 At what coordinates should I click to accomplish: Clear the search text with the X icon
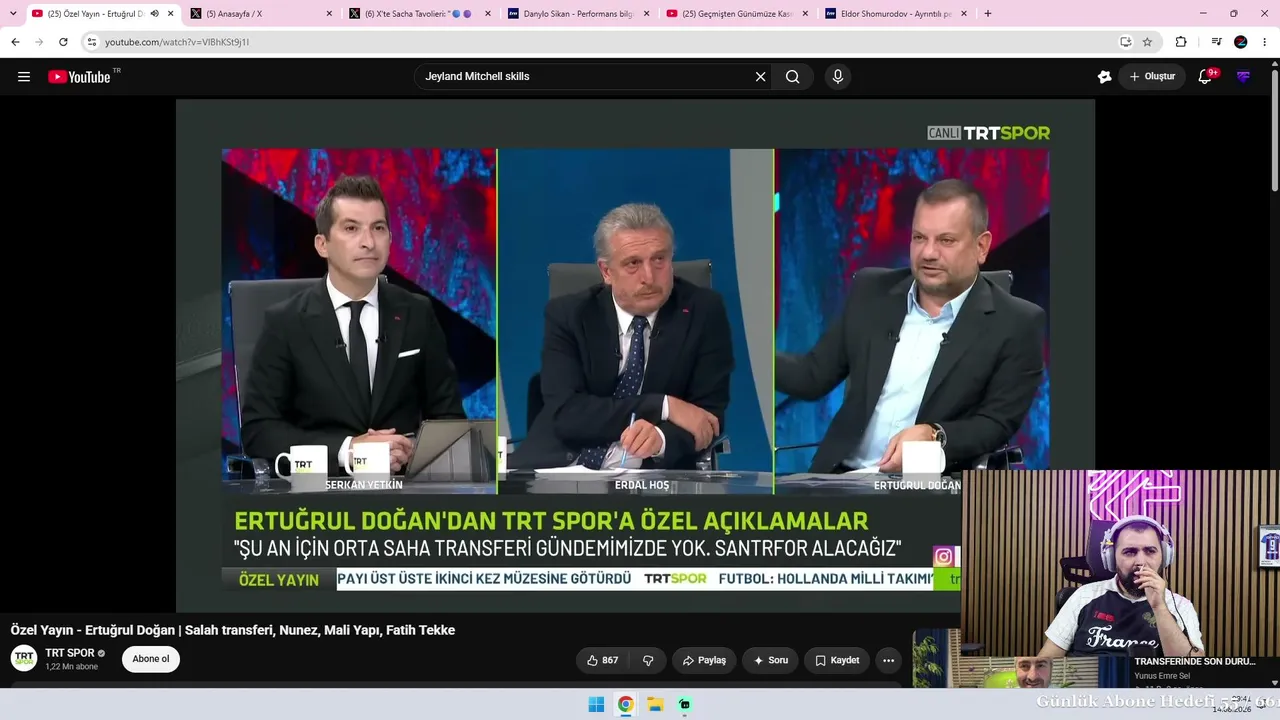pyautogui.click(x=760, y=77)
